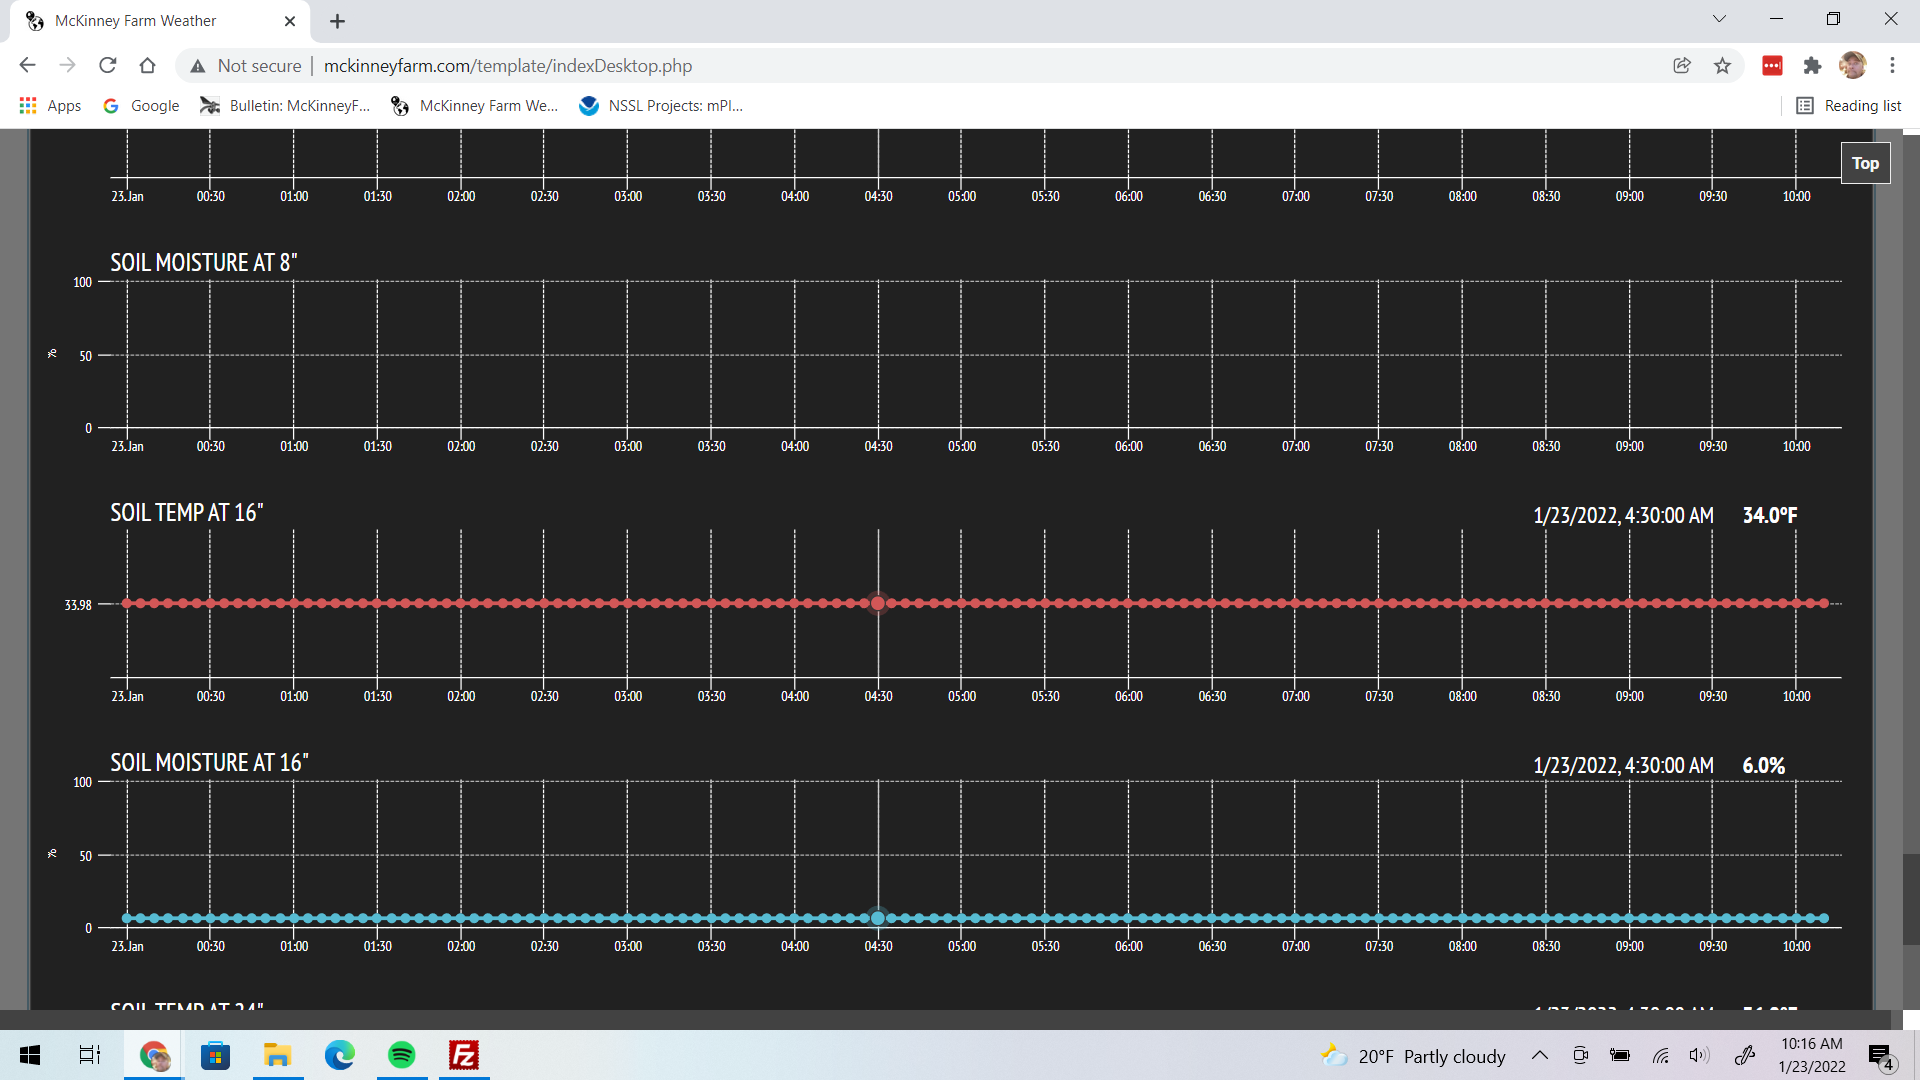Open a new browser tab
1920x1080 pixels.
coord(337,21)
